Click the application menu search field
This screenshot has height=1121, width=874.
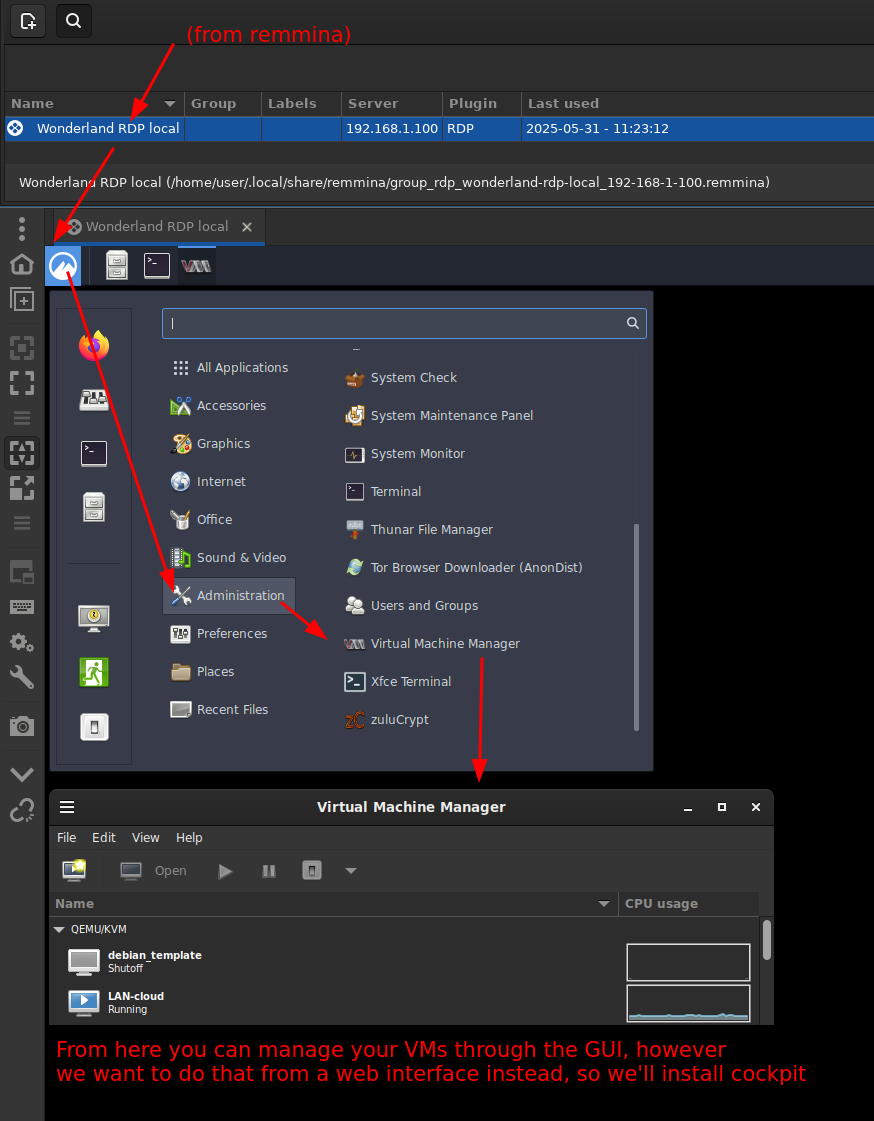(x=404, y=323)
